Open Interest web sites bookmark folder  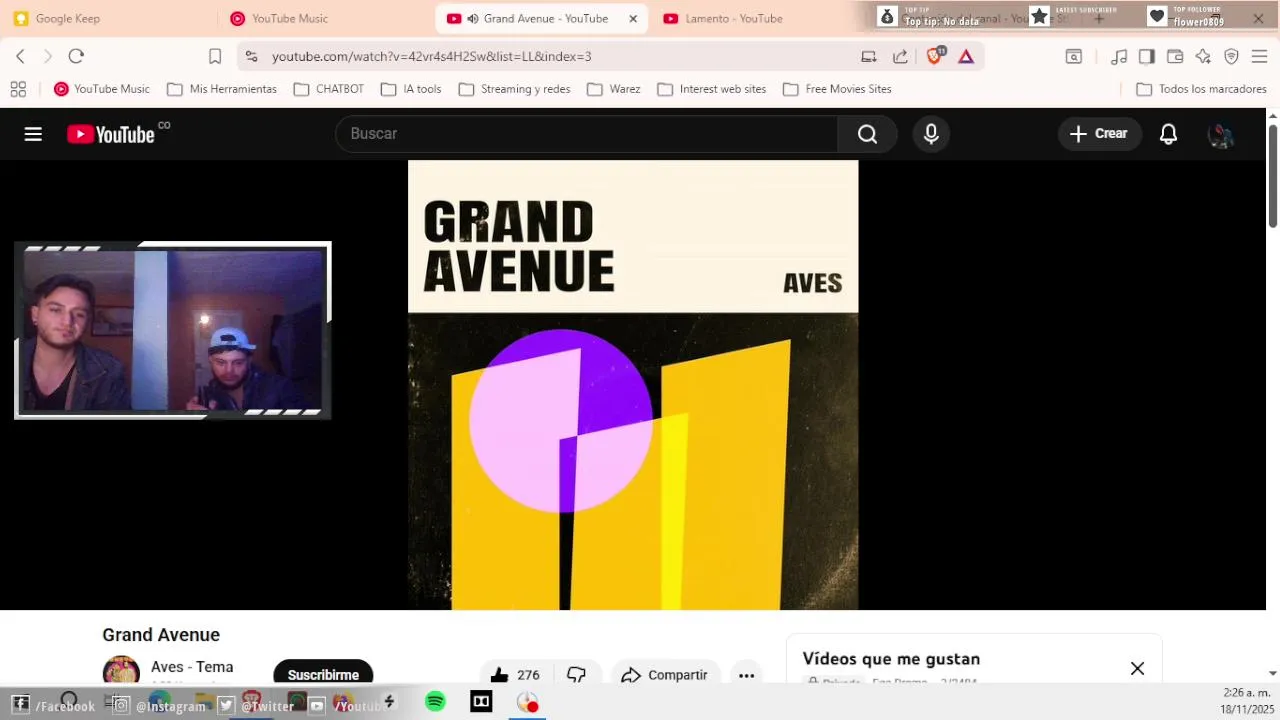[712, 89]
